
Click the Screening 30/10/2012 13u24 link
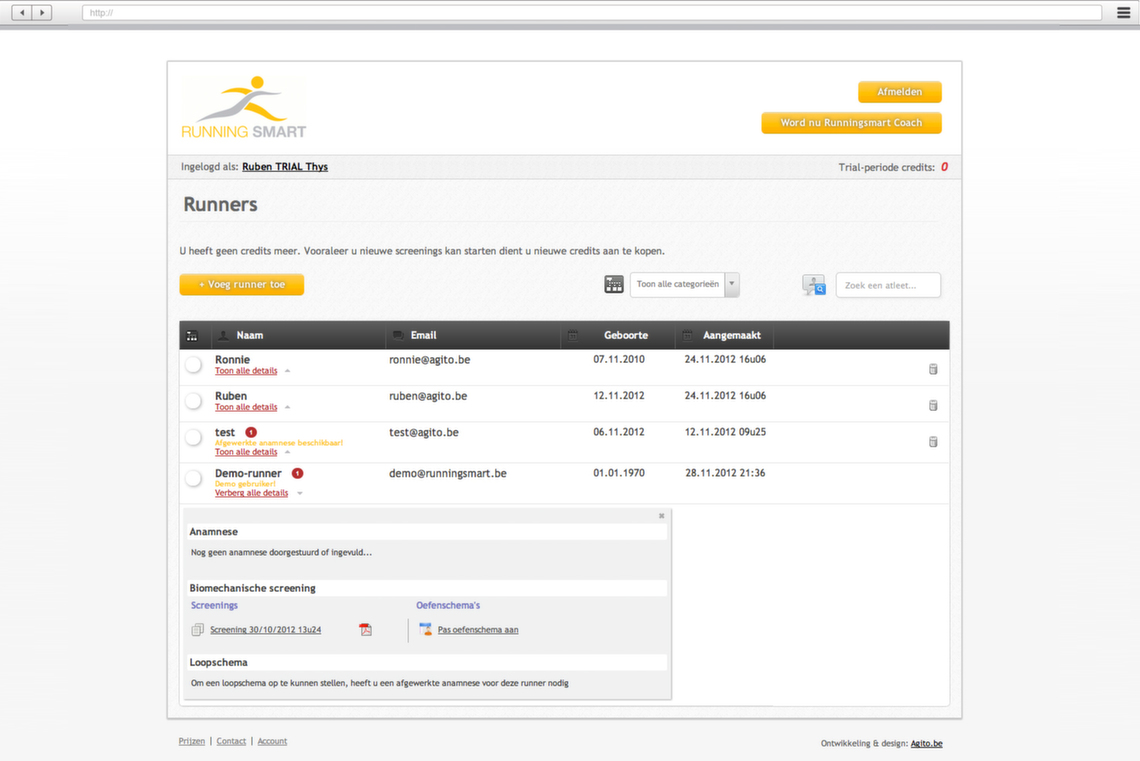tap(265, 630)
